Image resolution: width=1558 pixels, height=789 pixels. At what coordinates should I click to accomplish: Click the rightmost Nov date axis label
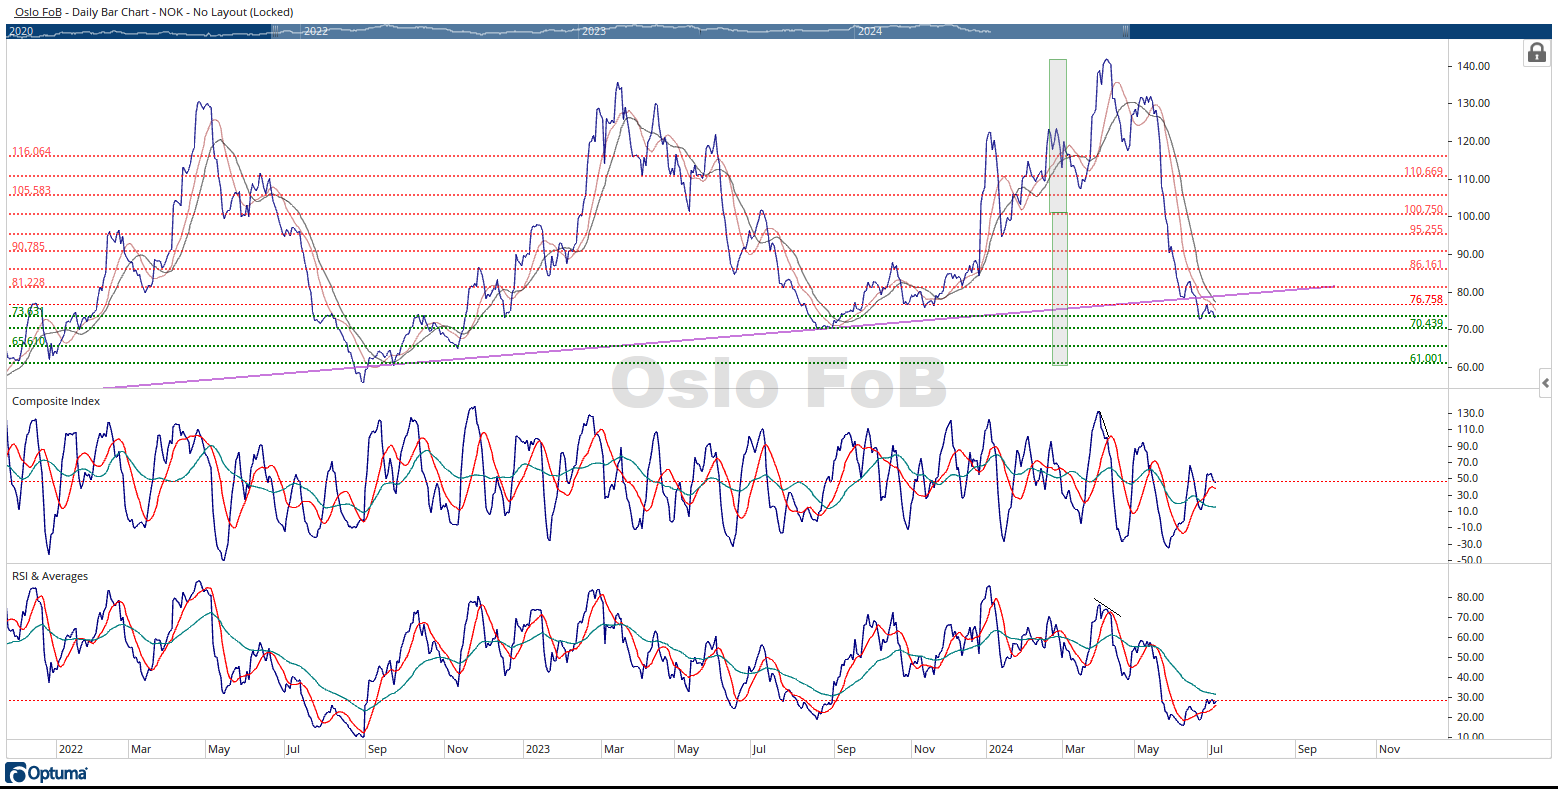(x=1389, y=749)
